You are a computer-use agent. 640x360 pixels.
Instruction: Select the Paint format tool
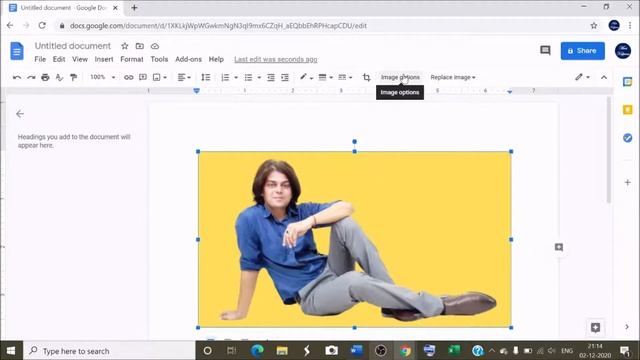click(73, 77)
